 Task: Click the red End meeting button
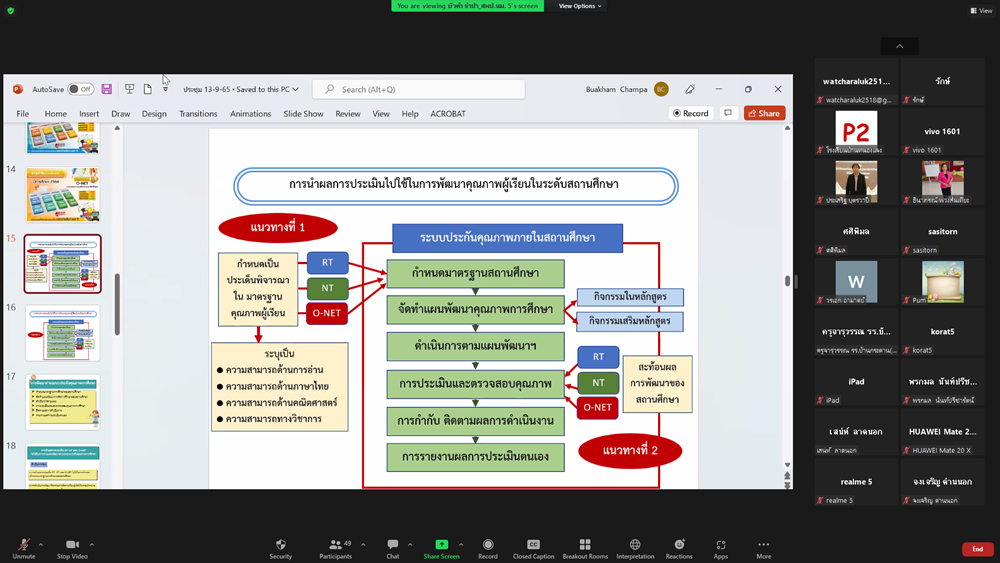pyautogui.click(x=977, y=549)
